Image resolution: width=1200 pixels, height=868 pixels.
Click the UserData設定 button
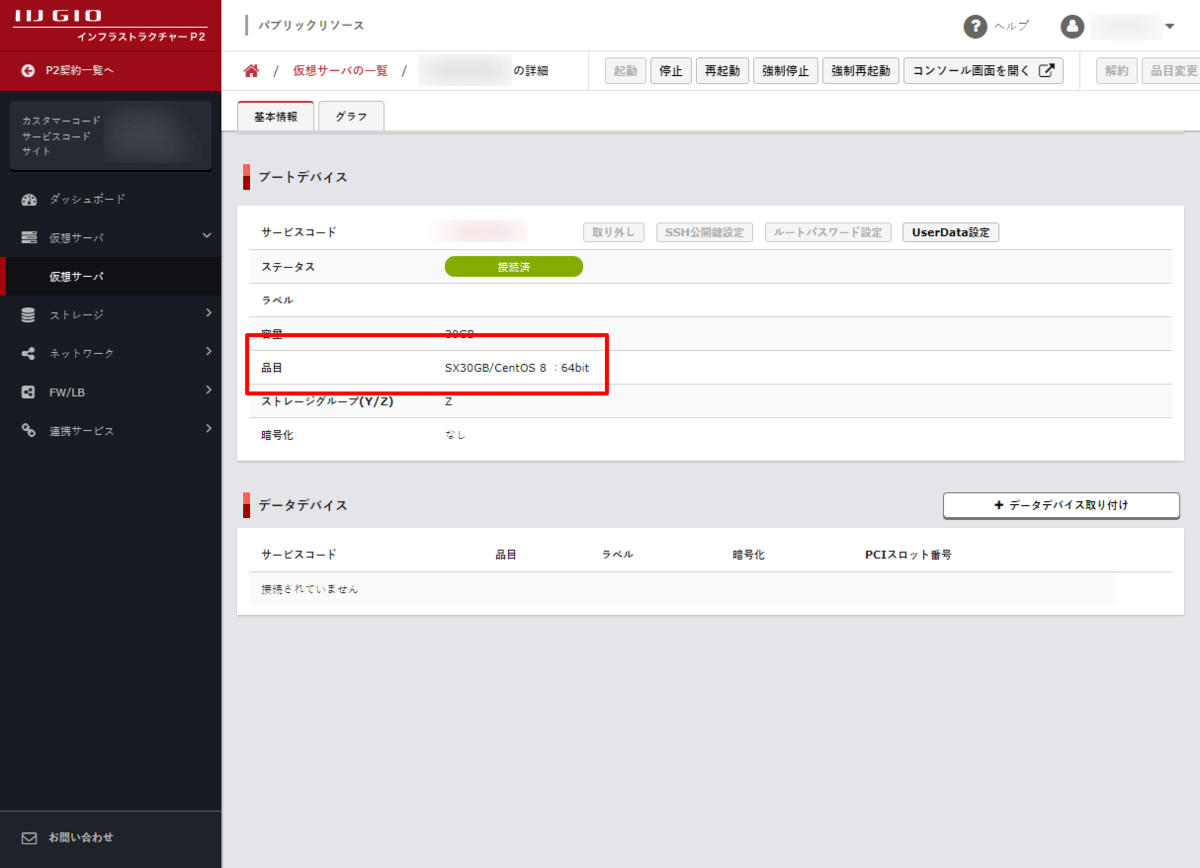click(x=950, y=232)
